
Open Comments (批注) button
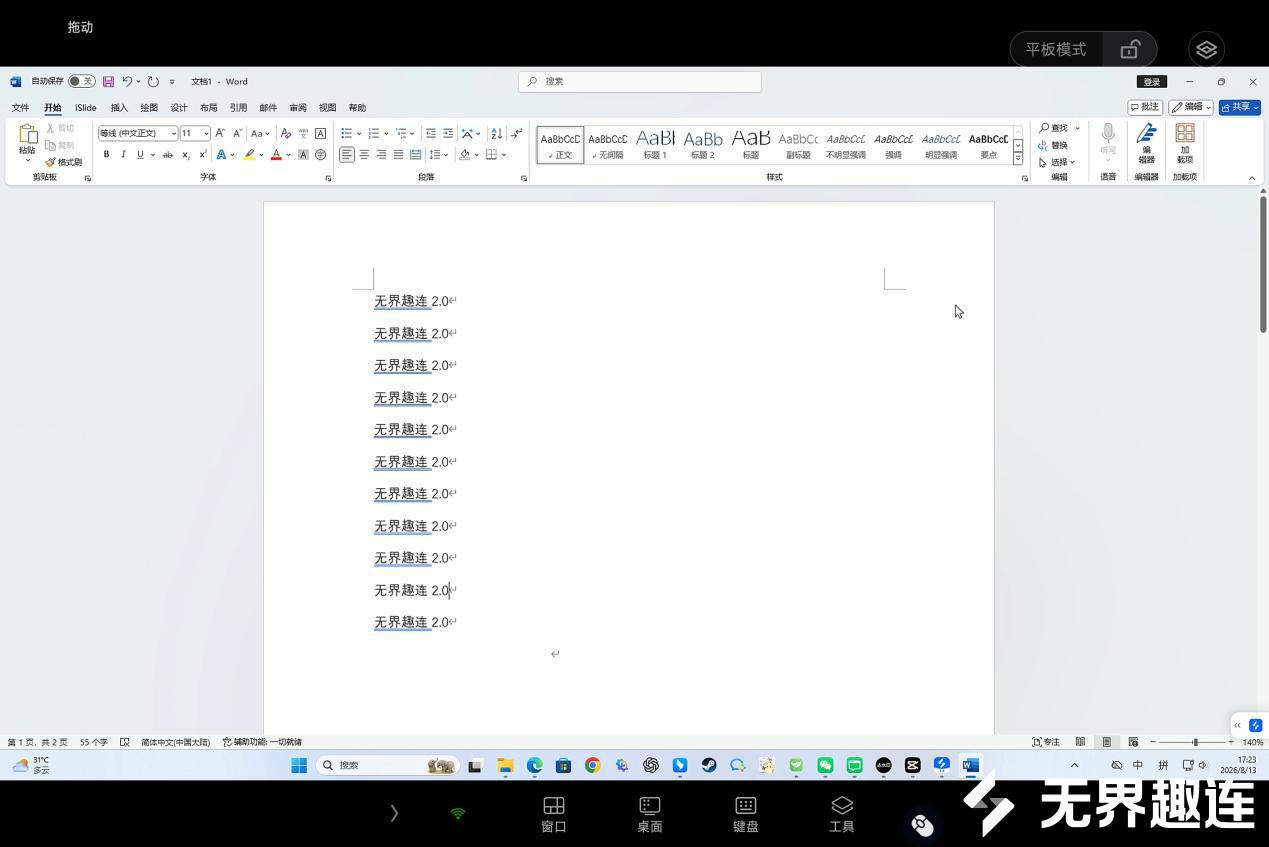pyautogui.click(x=1145, y=107)
